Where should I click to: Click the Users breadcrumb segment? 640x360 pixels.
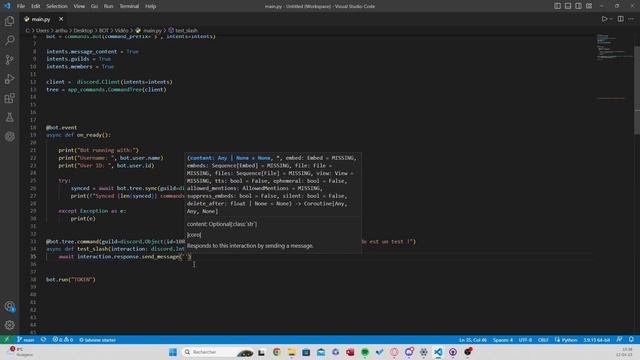click(x=42, y=31)
